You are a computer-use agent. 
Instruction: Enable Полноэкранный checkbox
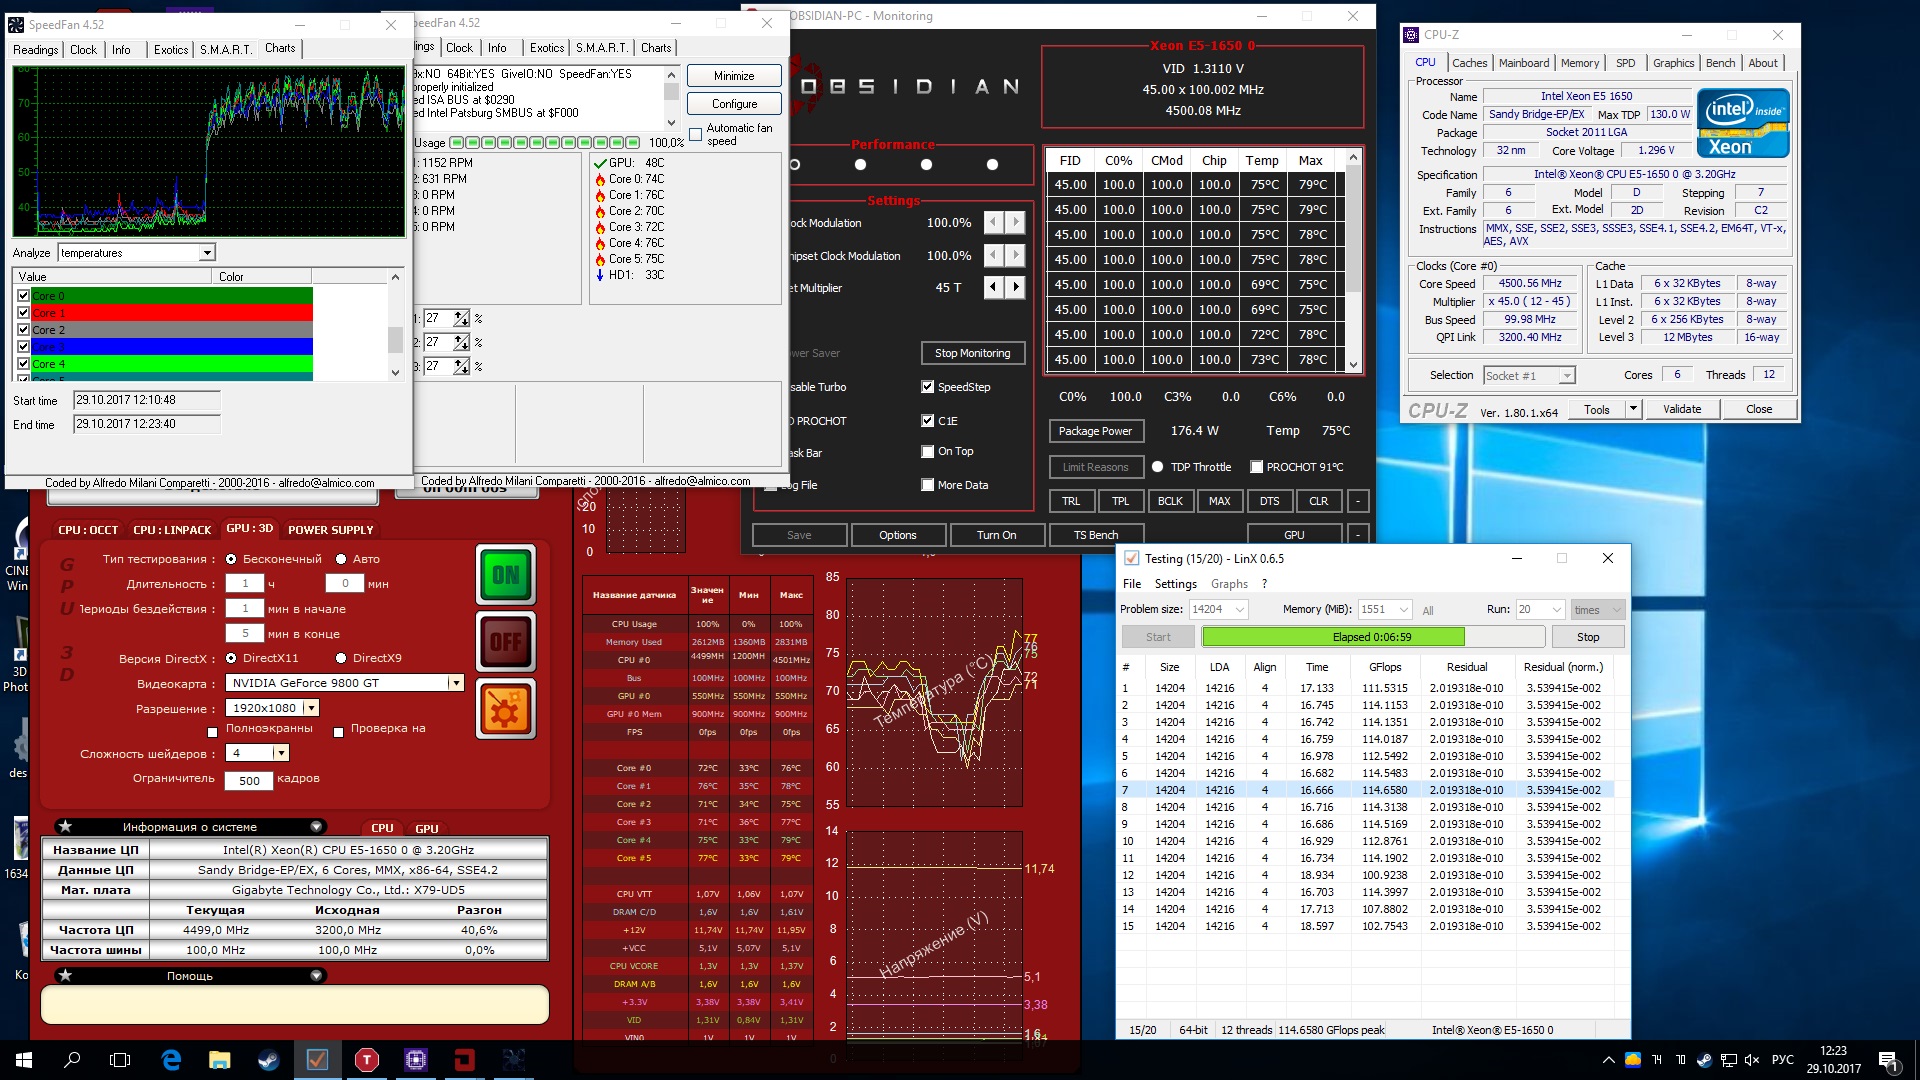click(212, 731)
